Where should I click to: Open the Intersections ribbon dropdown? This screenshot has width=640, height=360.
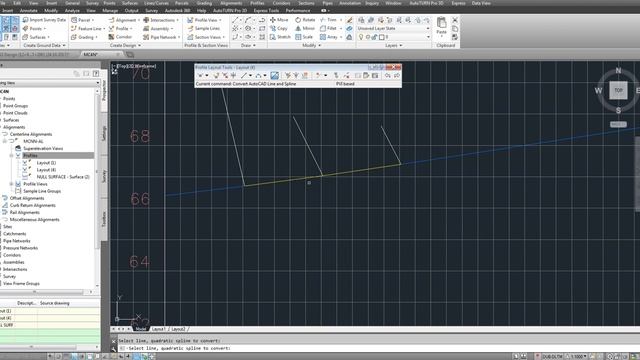click(x=161, y=20)
